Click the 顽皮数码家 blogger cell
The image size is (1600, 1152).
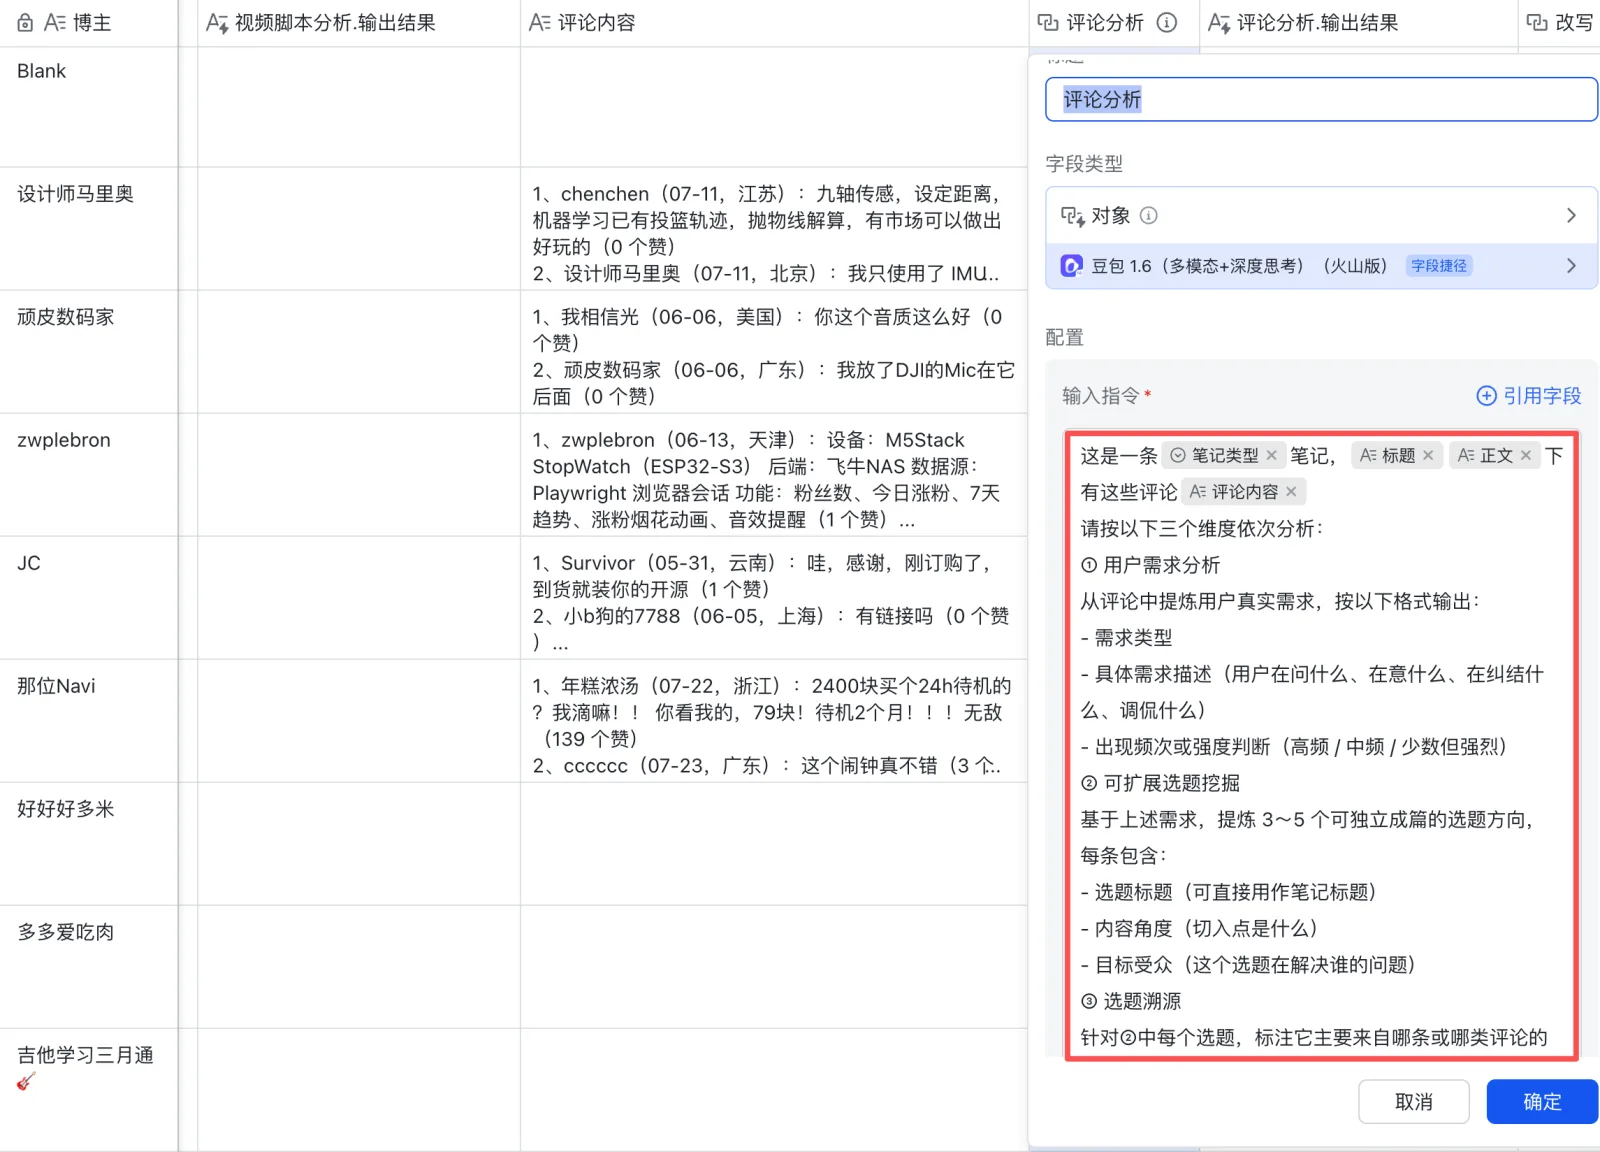pos(89,351)
